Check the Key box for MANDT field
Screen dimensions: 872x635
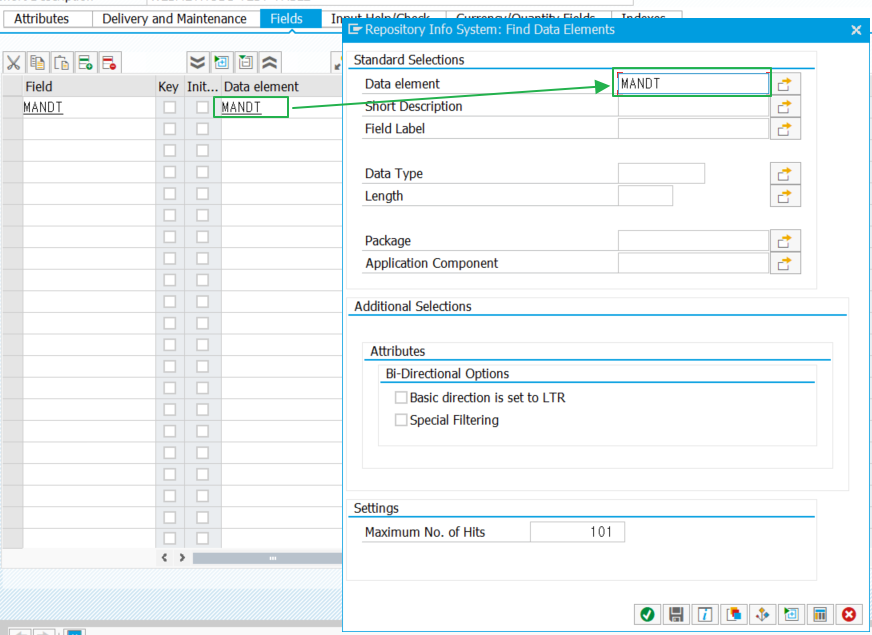[x=169, y=108]
